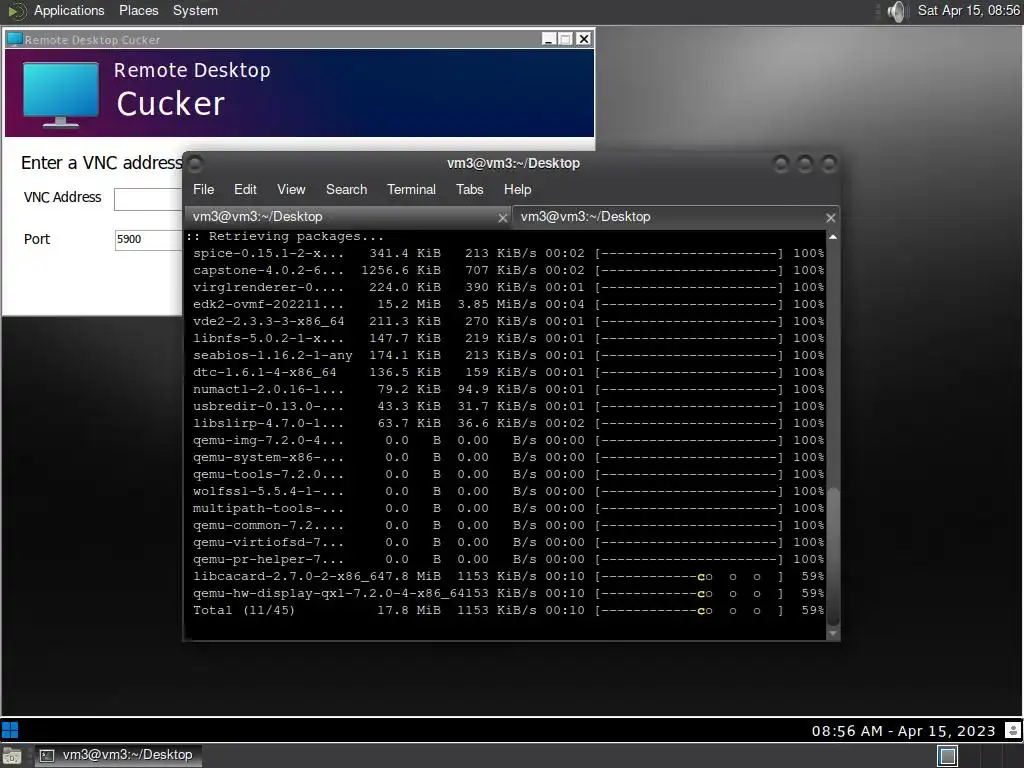
Task: Click the small tray icon right of remote clock
Action: pyautogui.click(x=1013, y=730)
